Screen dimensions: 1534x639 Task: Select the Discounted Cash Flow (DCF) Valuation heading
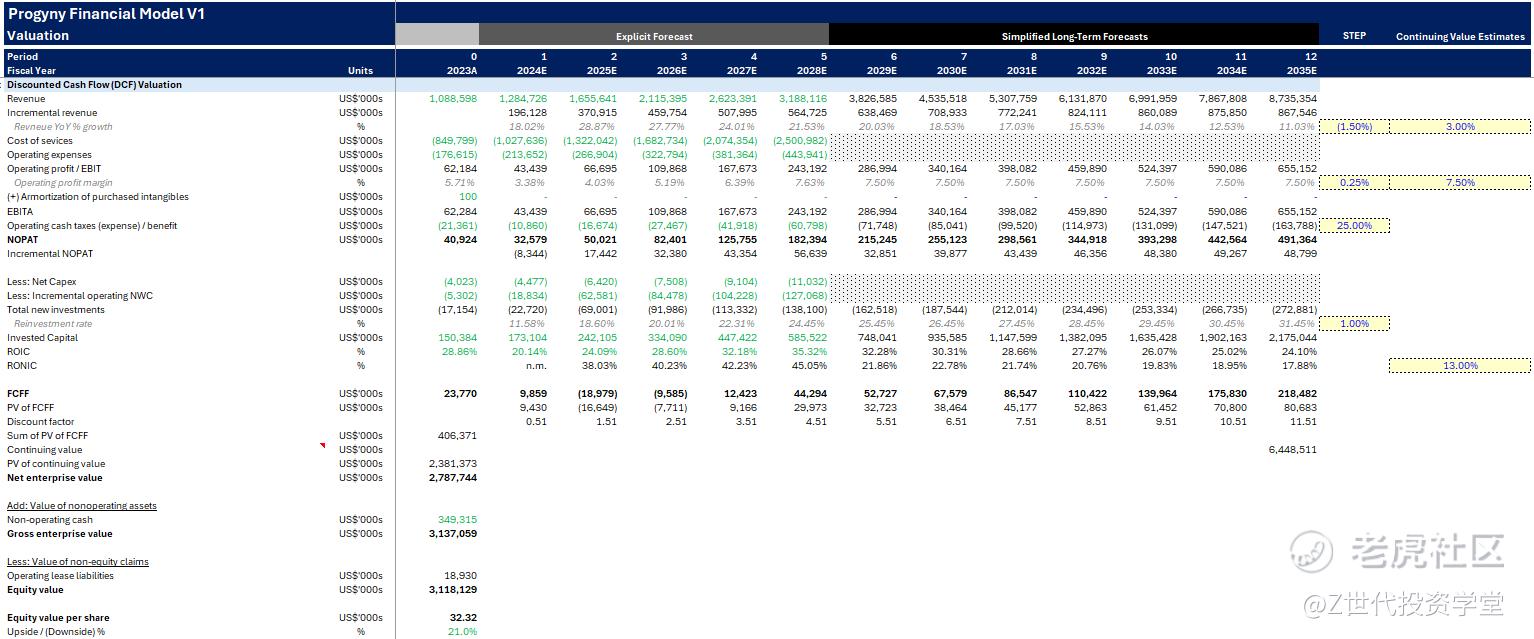coord(94,85)
